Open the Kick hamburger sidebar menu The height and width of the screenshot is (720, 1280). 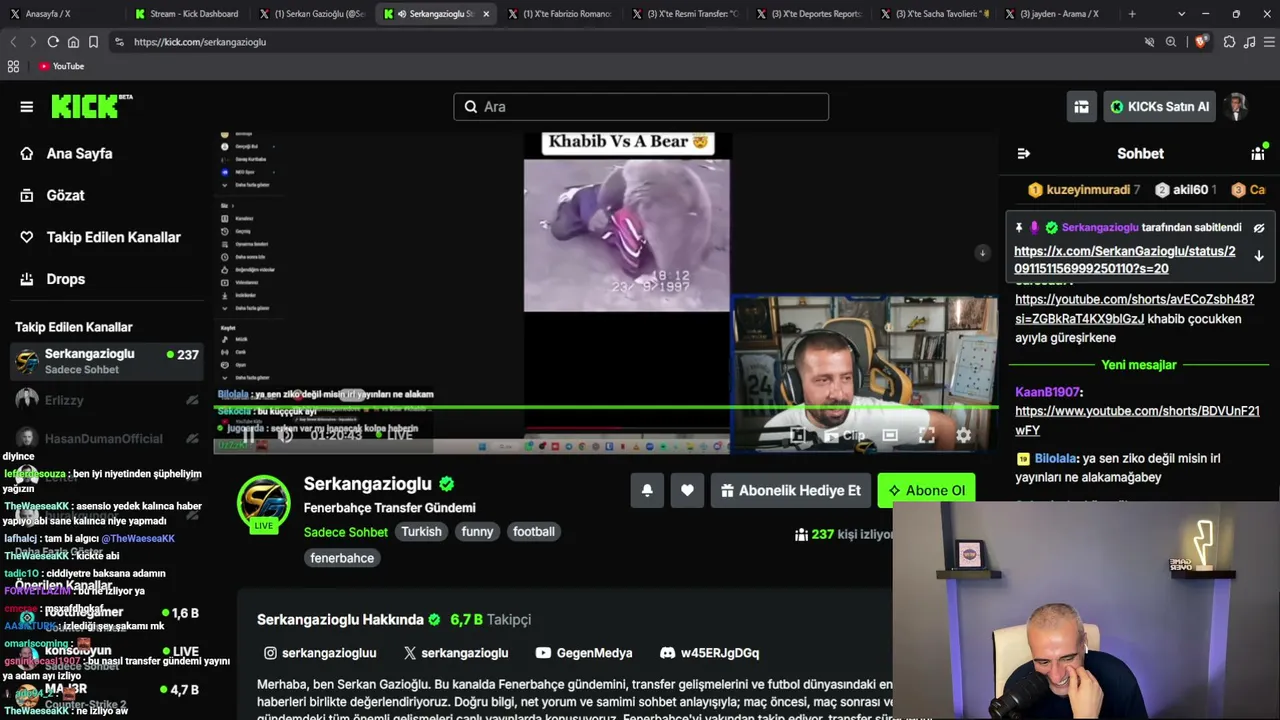point(27,107)
